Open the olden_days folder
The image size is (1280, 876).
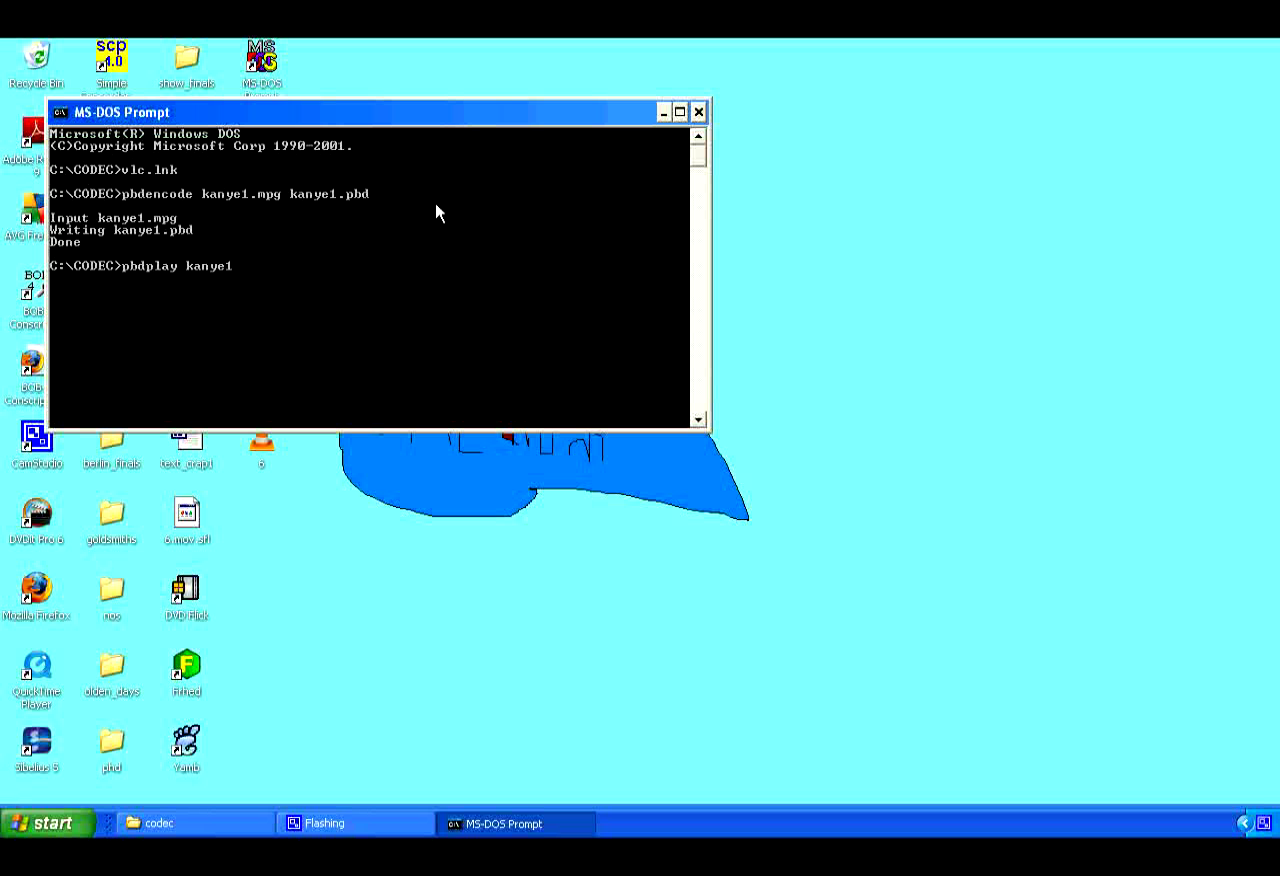coord(111,674)
